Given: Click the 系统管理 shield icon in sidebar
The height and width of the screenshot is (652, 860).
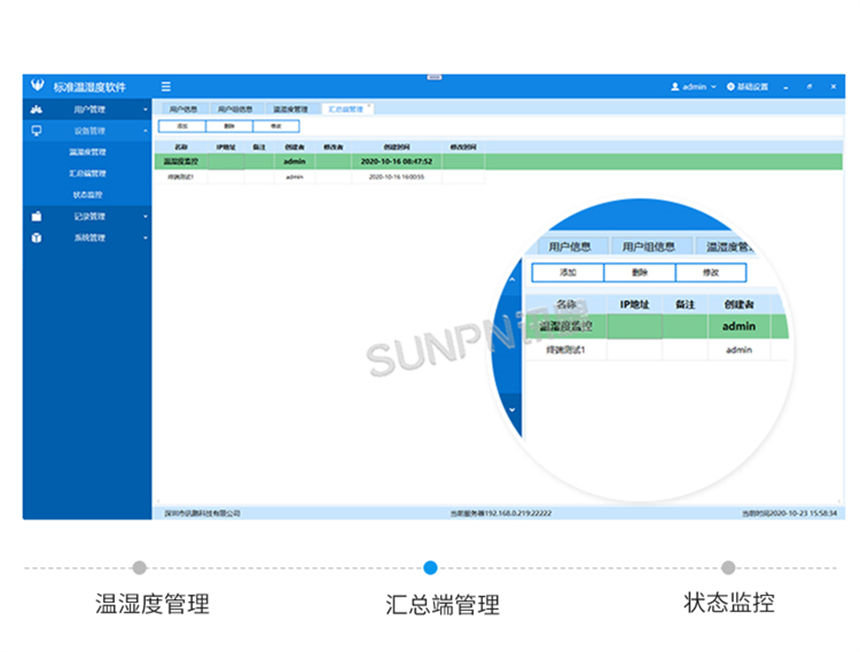Looking at the screenshot, I should [35, 238].
